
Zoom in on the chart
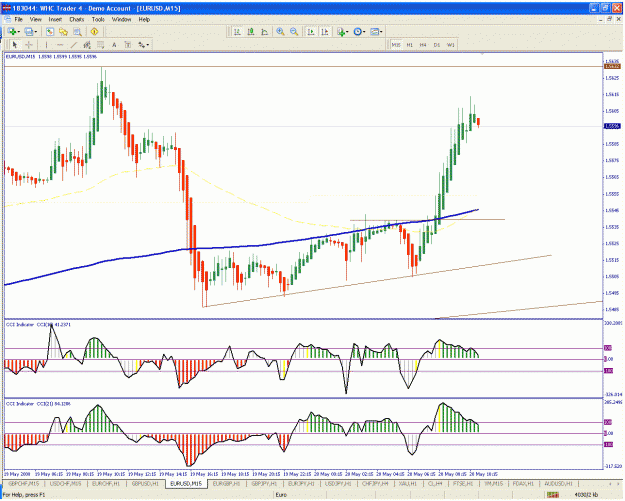pyautogui.click(x=281, y=31)
